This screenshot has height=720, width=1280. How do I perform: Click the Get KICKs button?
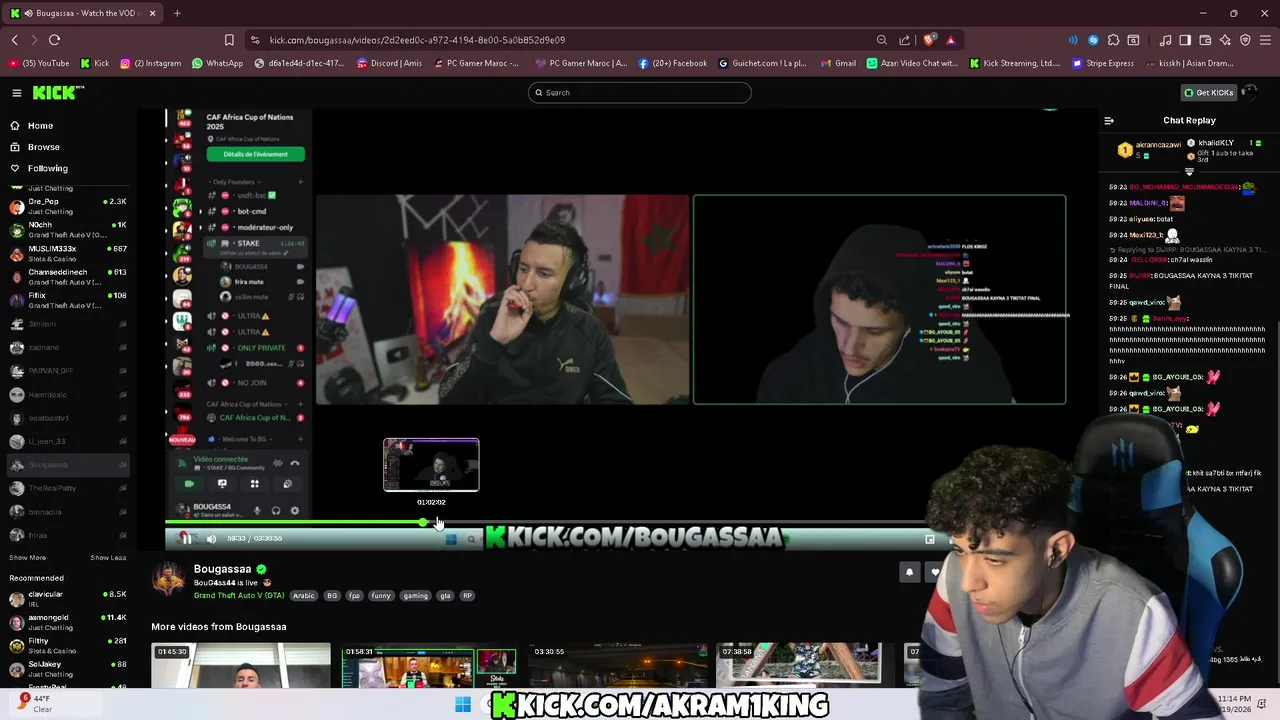click(1209, 93)
